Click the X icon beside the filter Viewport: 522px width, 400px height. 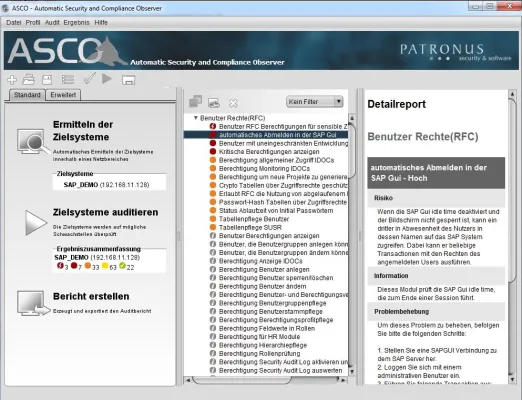233,103
